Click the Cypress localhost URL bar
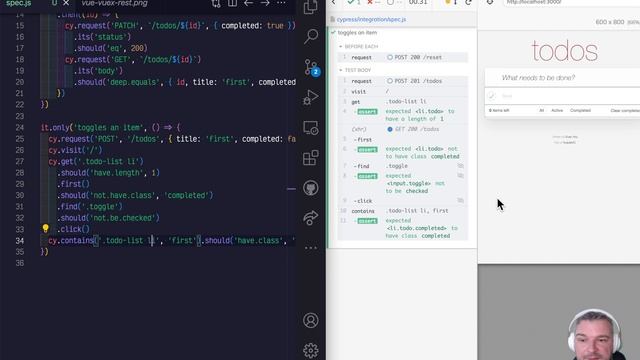 (x=571, y=2)
